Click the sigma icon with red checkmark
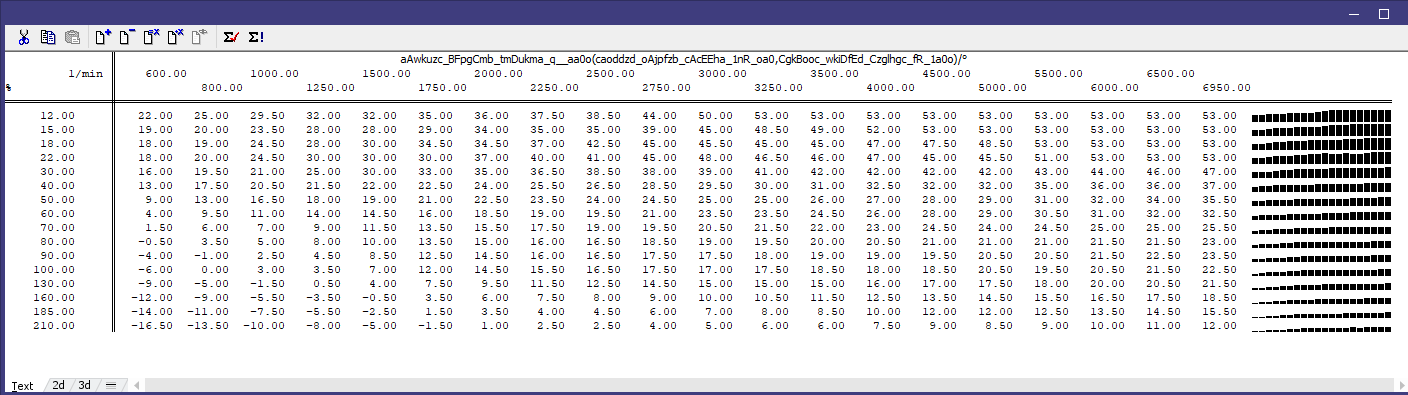1408x395 pixels. (231, 37)
